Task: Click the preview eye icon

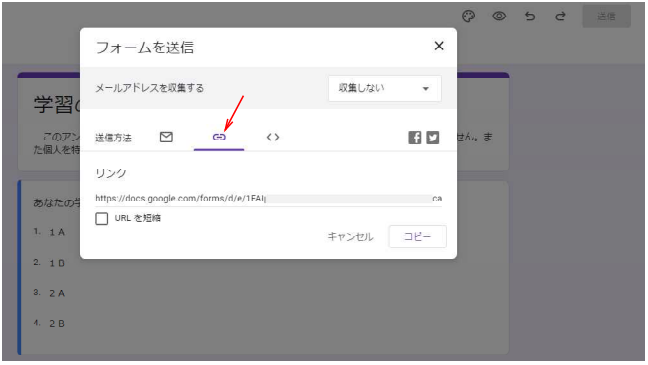Action: coord(499,17)
